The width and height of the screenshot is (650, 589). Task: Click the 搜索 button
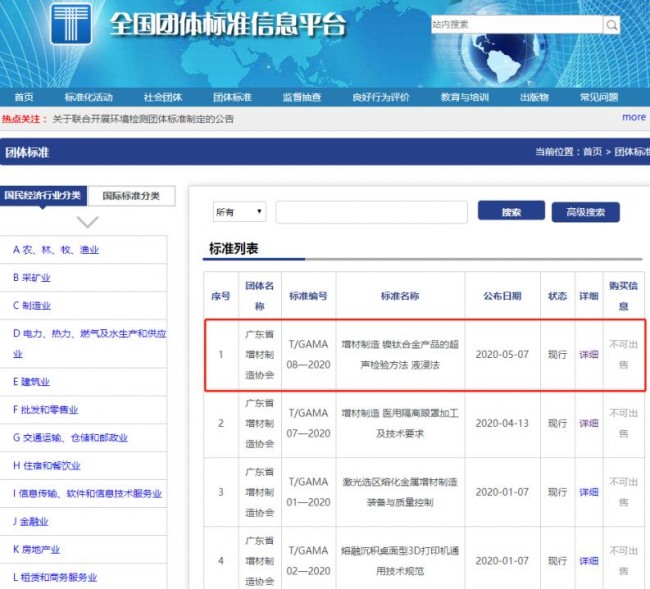click(x=511, y=211)
